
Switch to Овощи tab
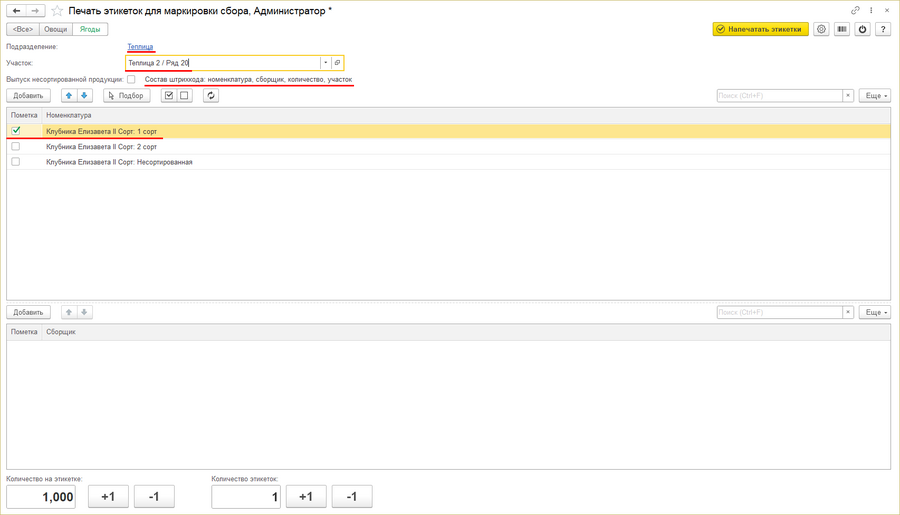coord(56,29)
